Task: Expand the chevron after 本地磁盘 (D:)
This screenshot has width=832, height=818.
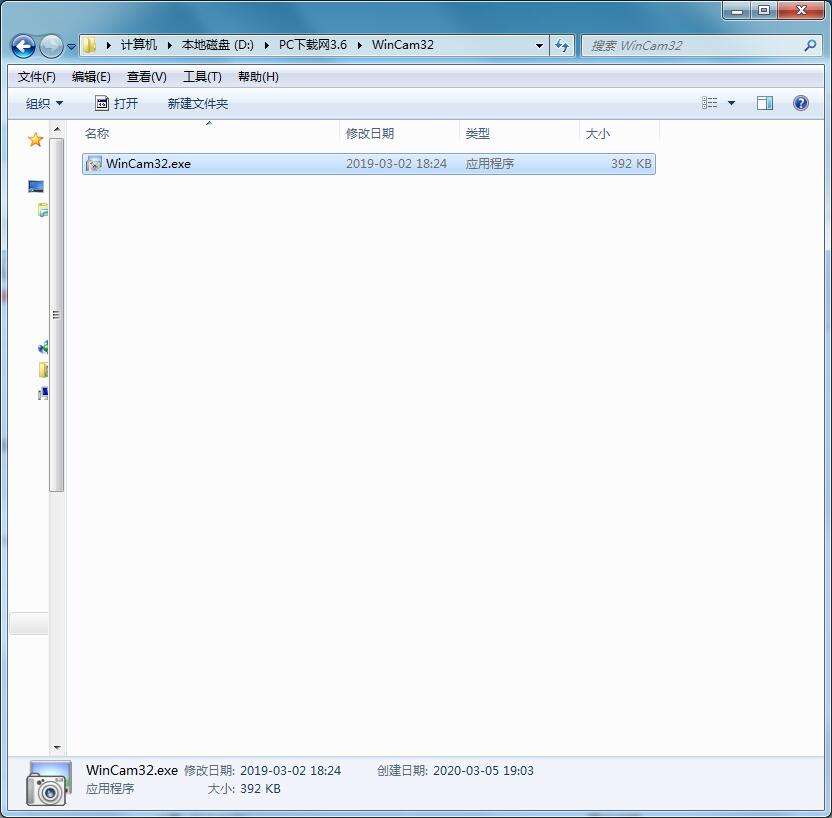Action: click(266, 46)
